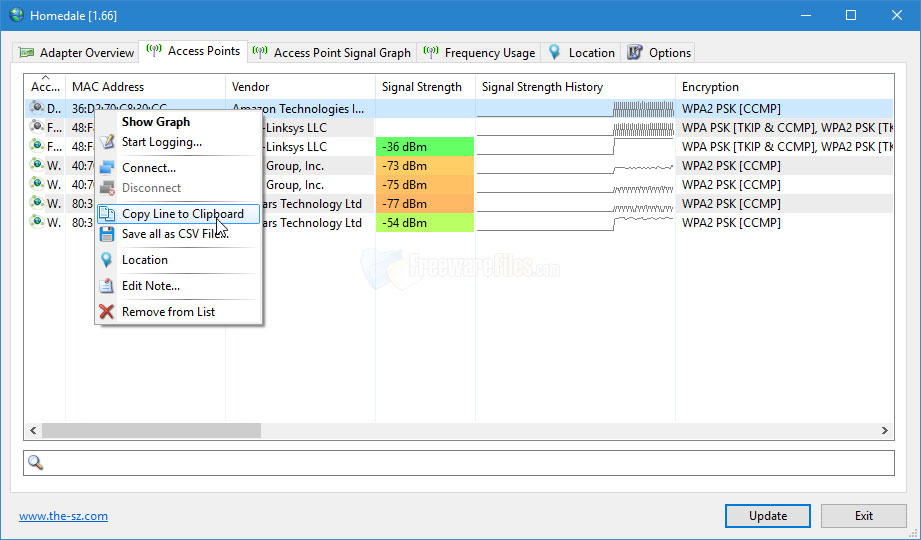The width and height of the screenshot is (921, 540).
Task: Choose Save all as CSV File
Action: 179,234
